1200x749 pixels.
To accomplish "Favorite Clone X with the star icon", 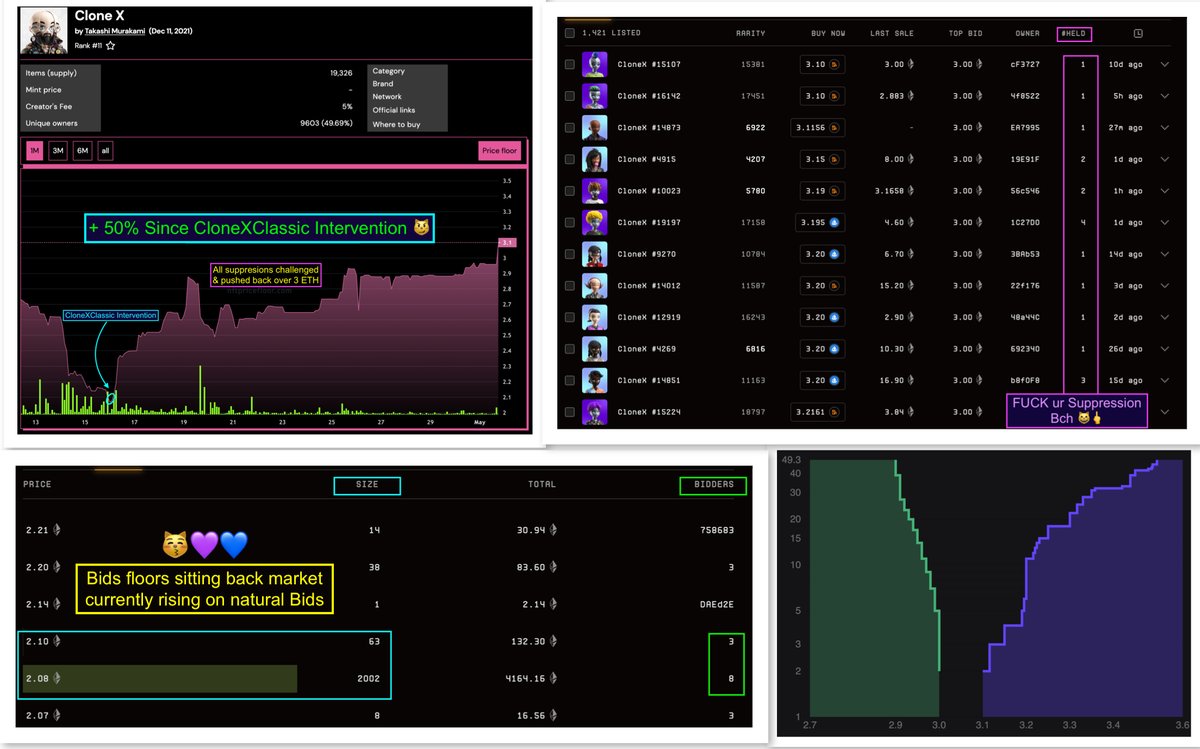I will pos(110,46).
